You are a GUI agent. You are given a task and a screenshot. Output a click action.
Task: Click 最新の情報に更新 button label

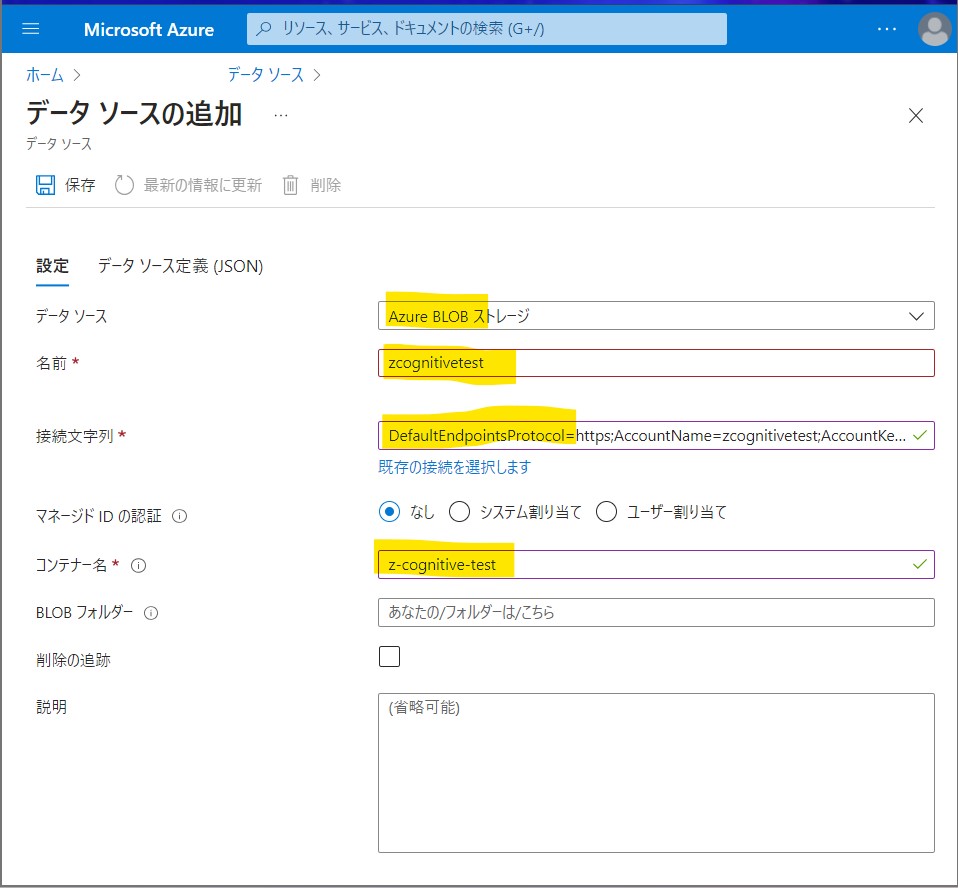tap(203, 185)
